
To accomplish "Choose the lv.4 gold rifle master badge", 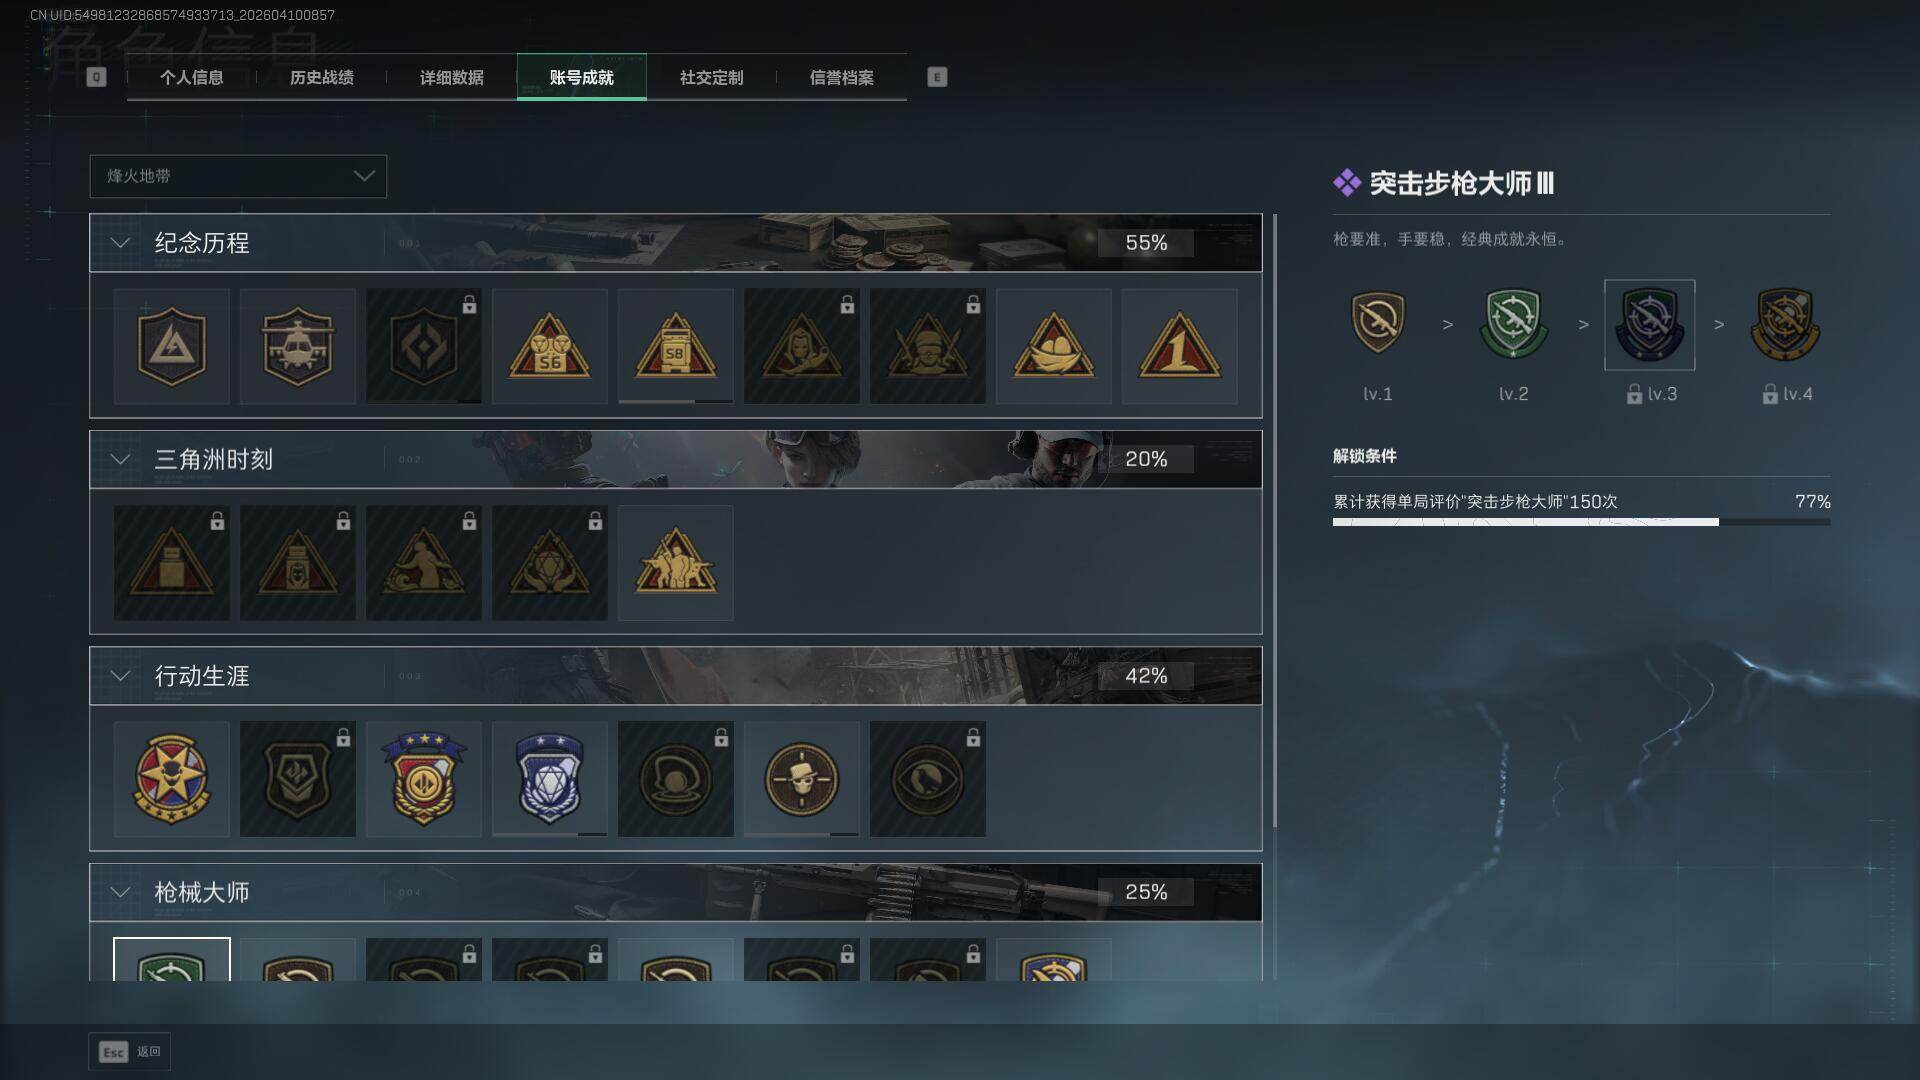I will 1785,324.
